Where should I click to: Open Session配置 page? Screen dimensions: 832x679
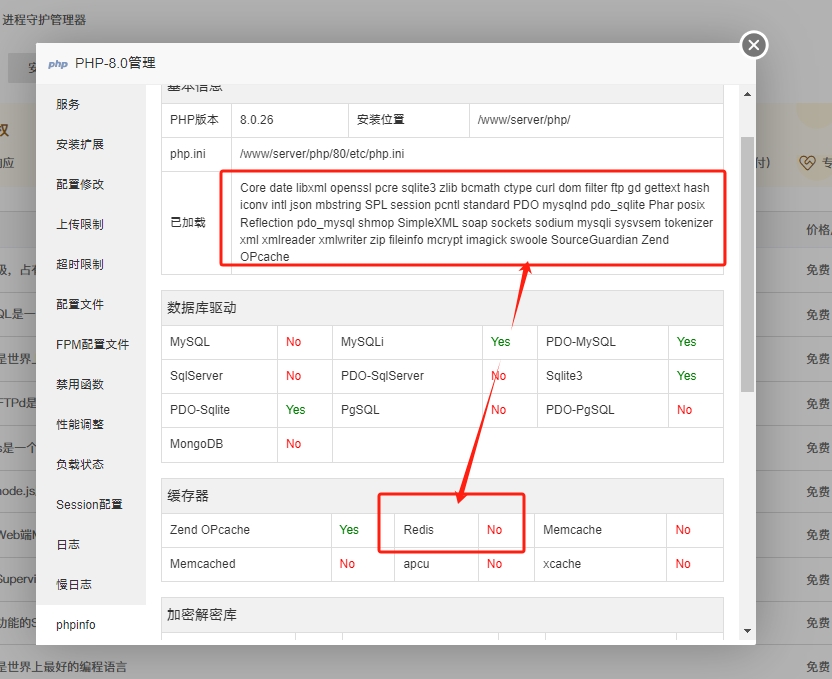89,504
